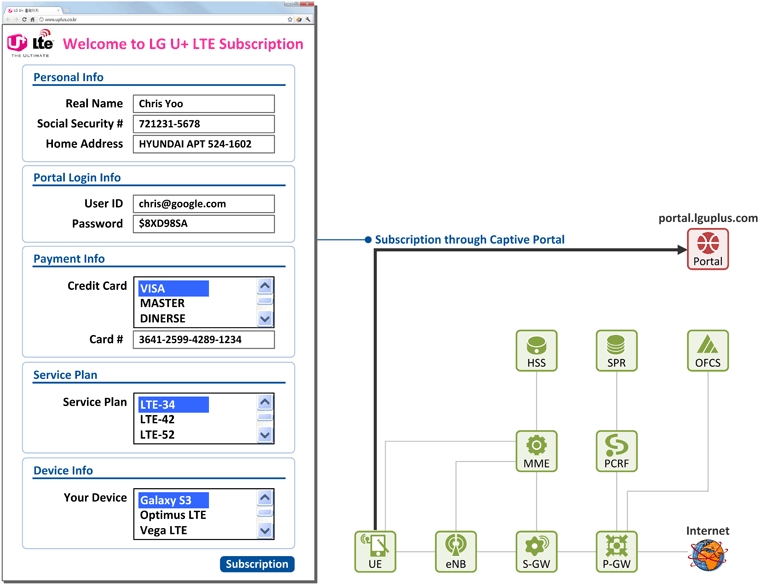Select the PCRF node icon
Viewport: 760px width, 585px height.
coord(617,451)
